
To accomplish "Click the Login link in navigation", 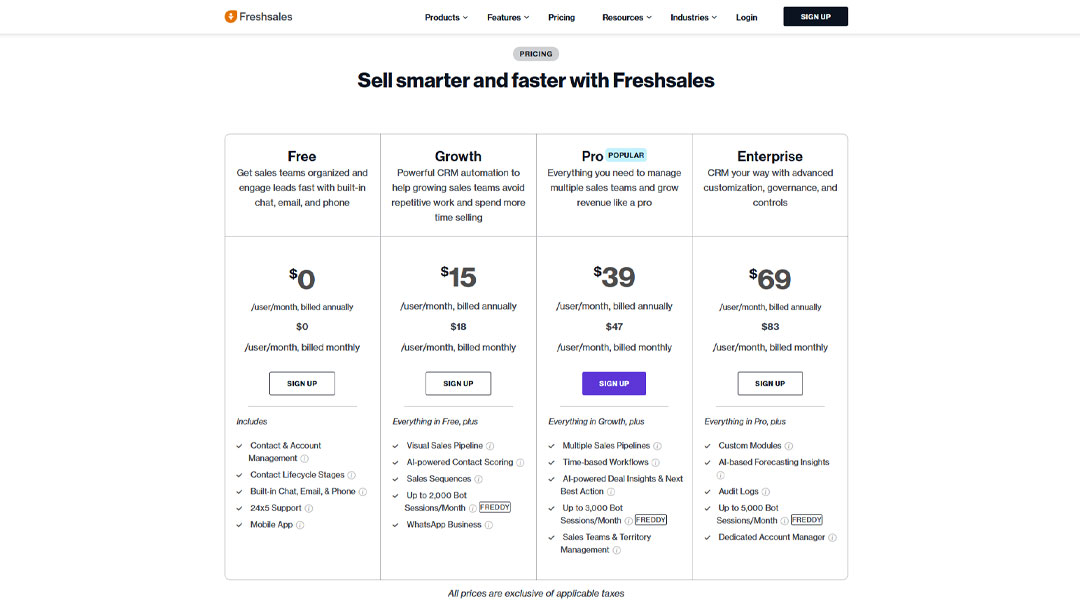I will [746, 17].
